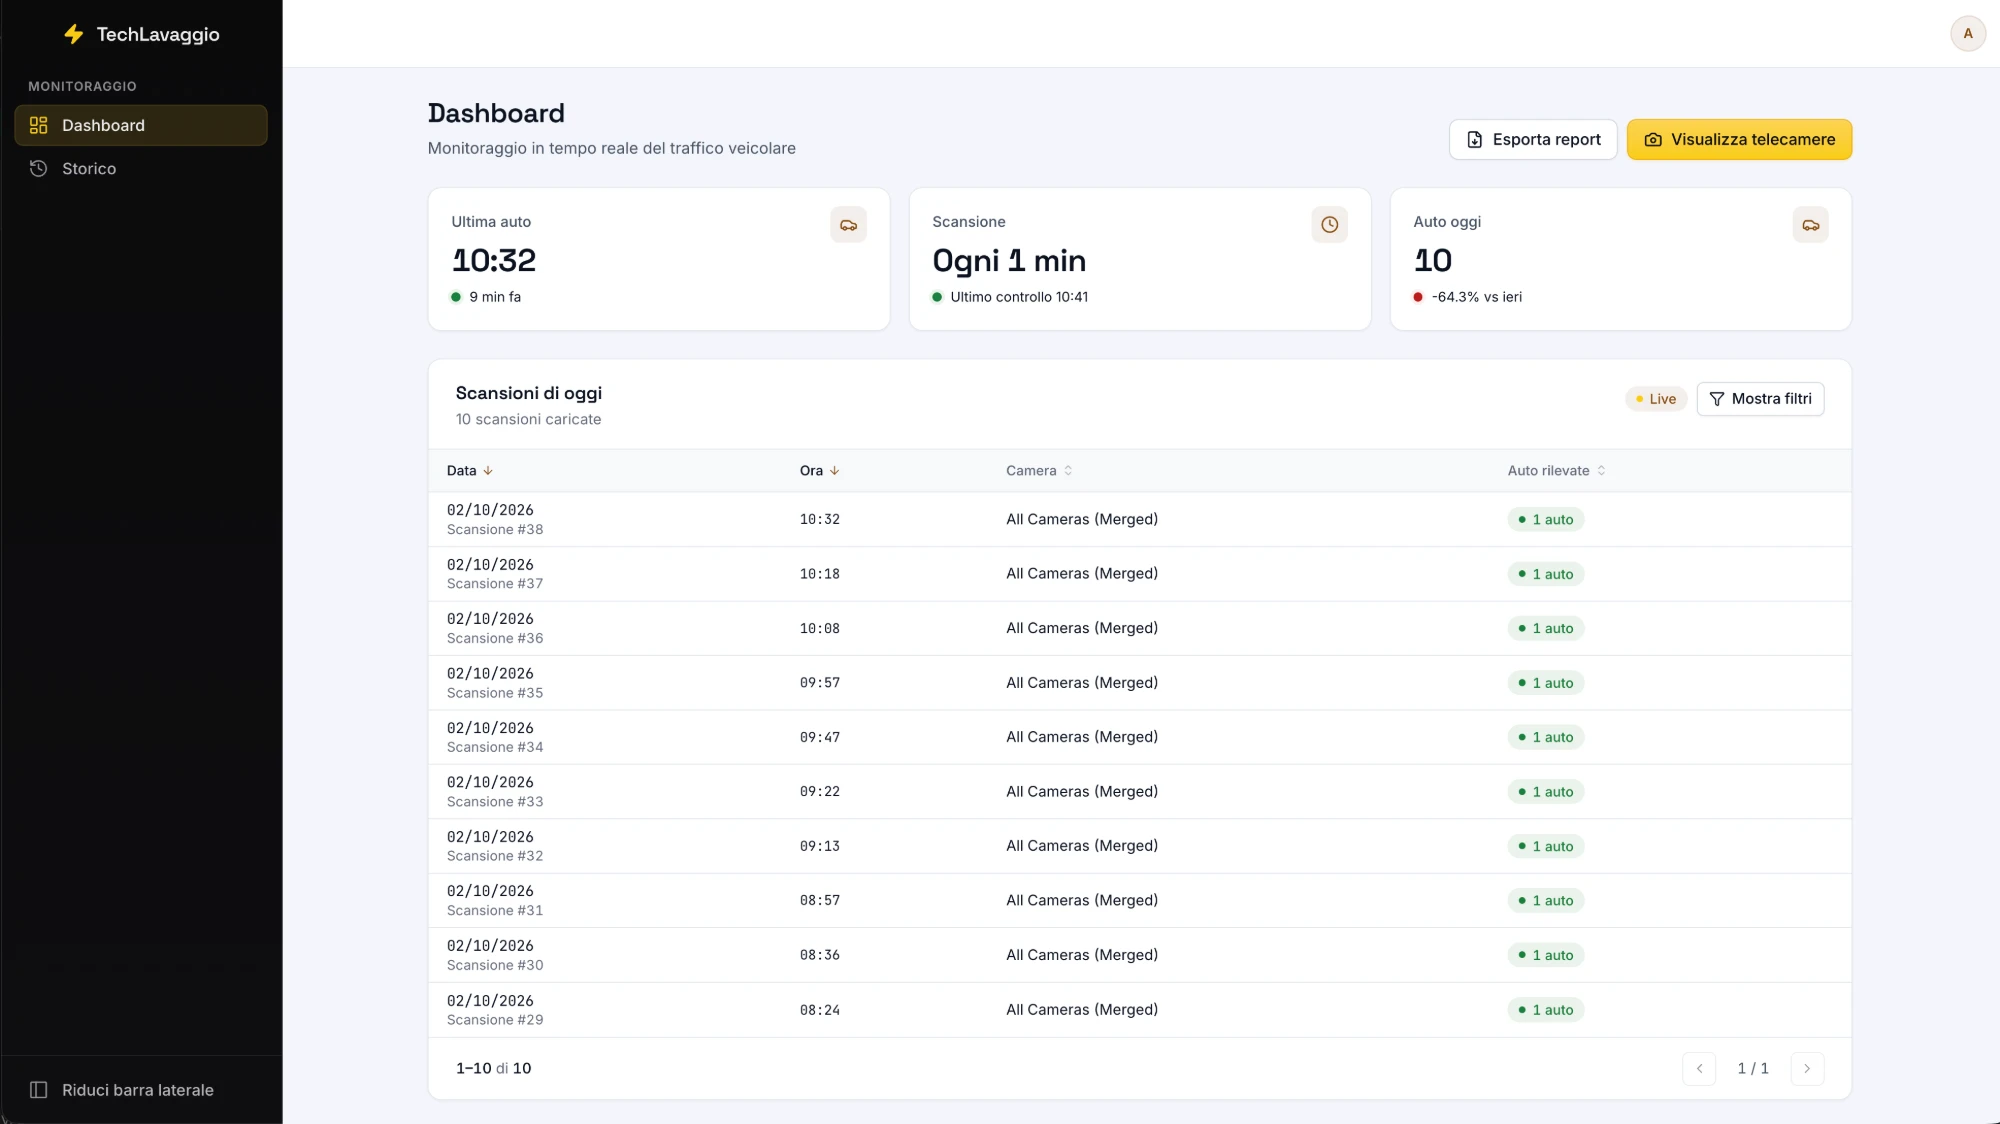Go to previous page arrow
2000x1124 pixels.
pyautogui.click(x=1699, y=1069)
